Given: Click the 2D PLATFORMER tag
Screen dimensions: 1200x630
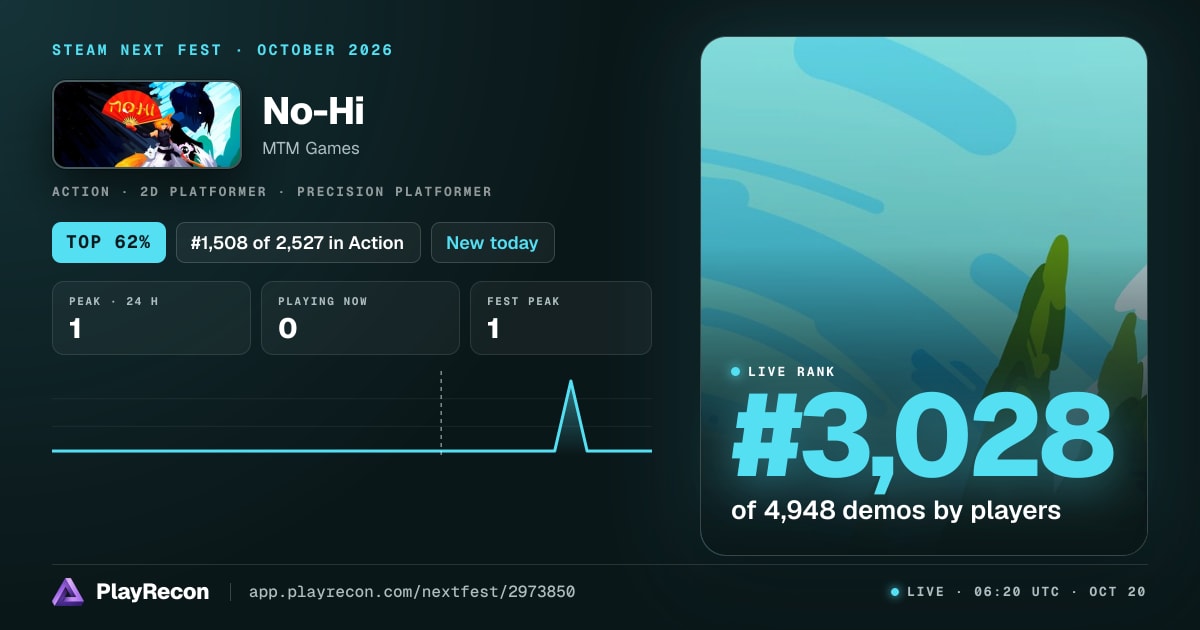Looking at the screenshot, I should pos(205,191).
